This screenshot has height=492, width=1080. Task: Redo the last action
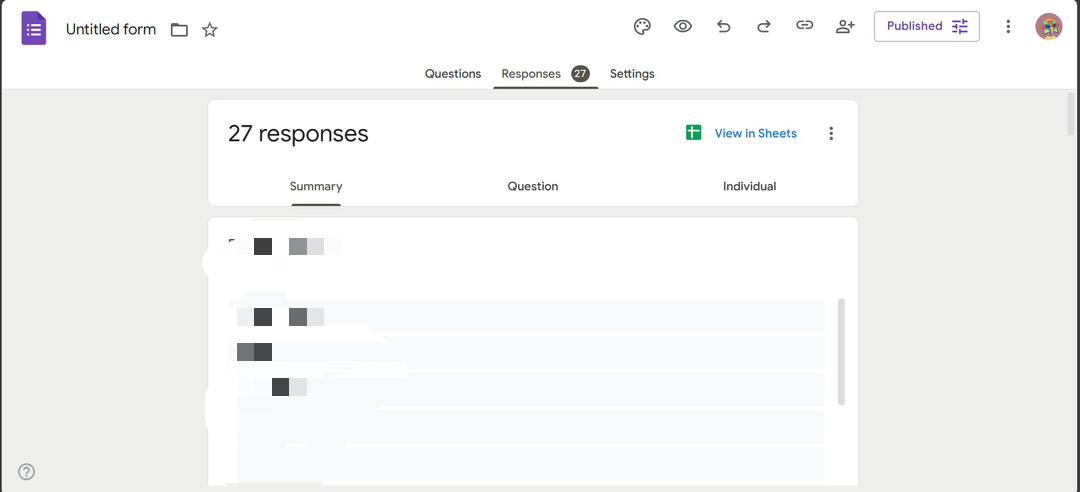click(x=764, y=26)
